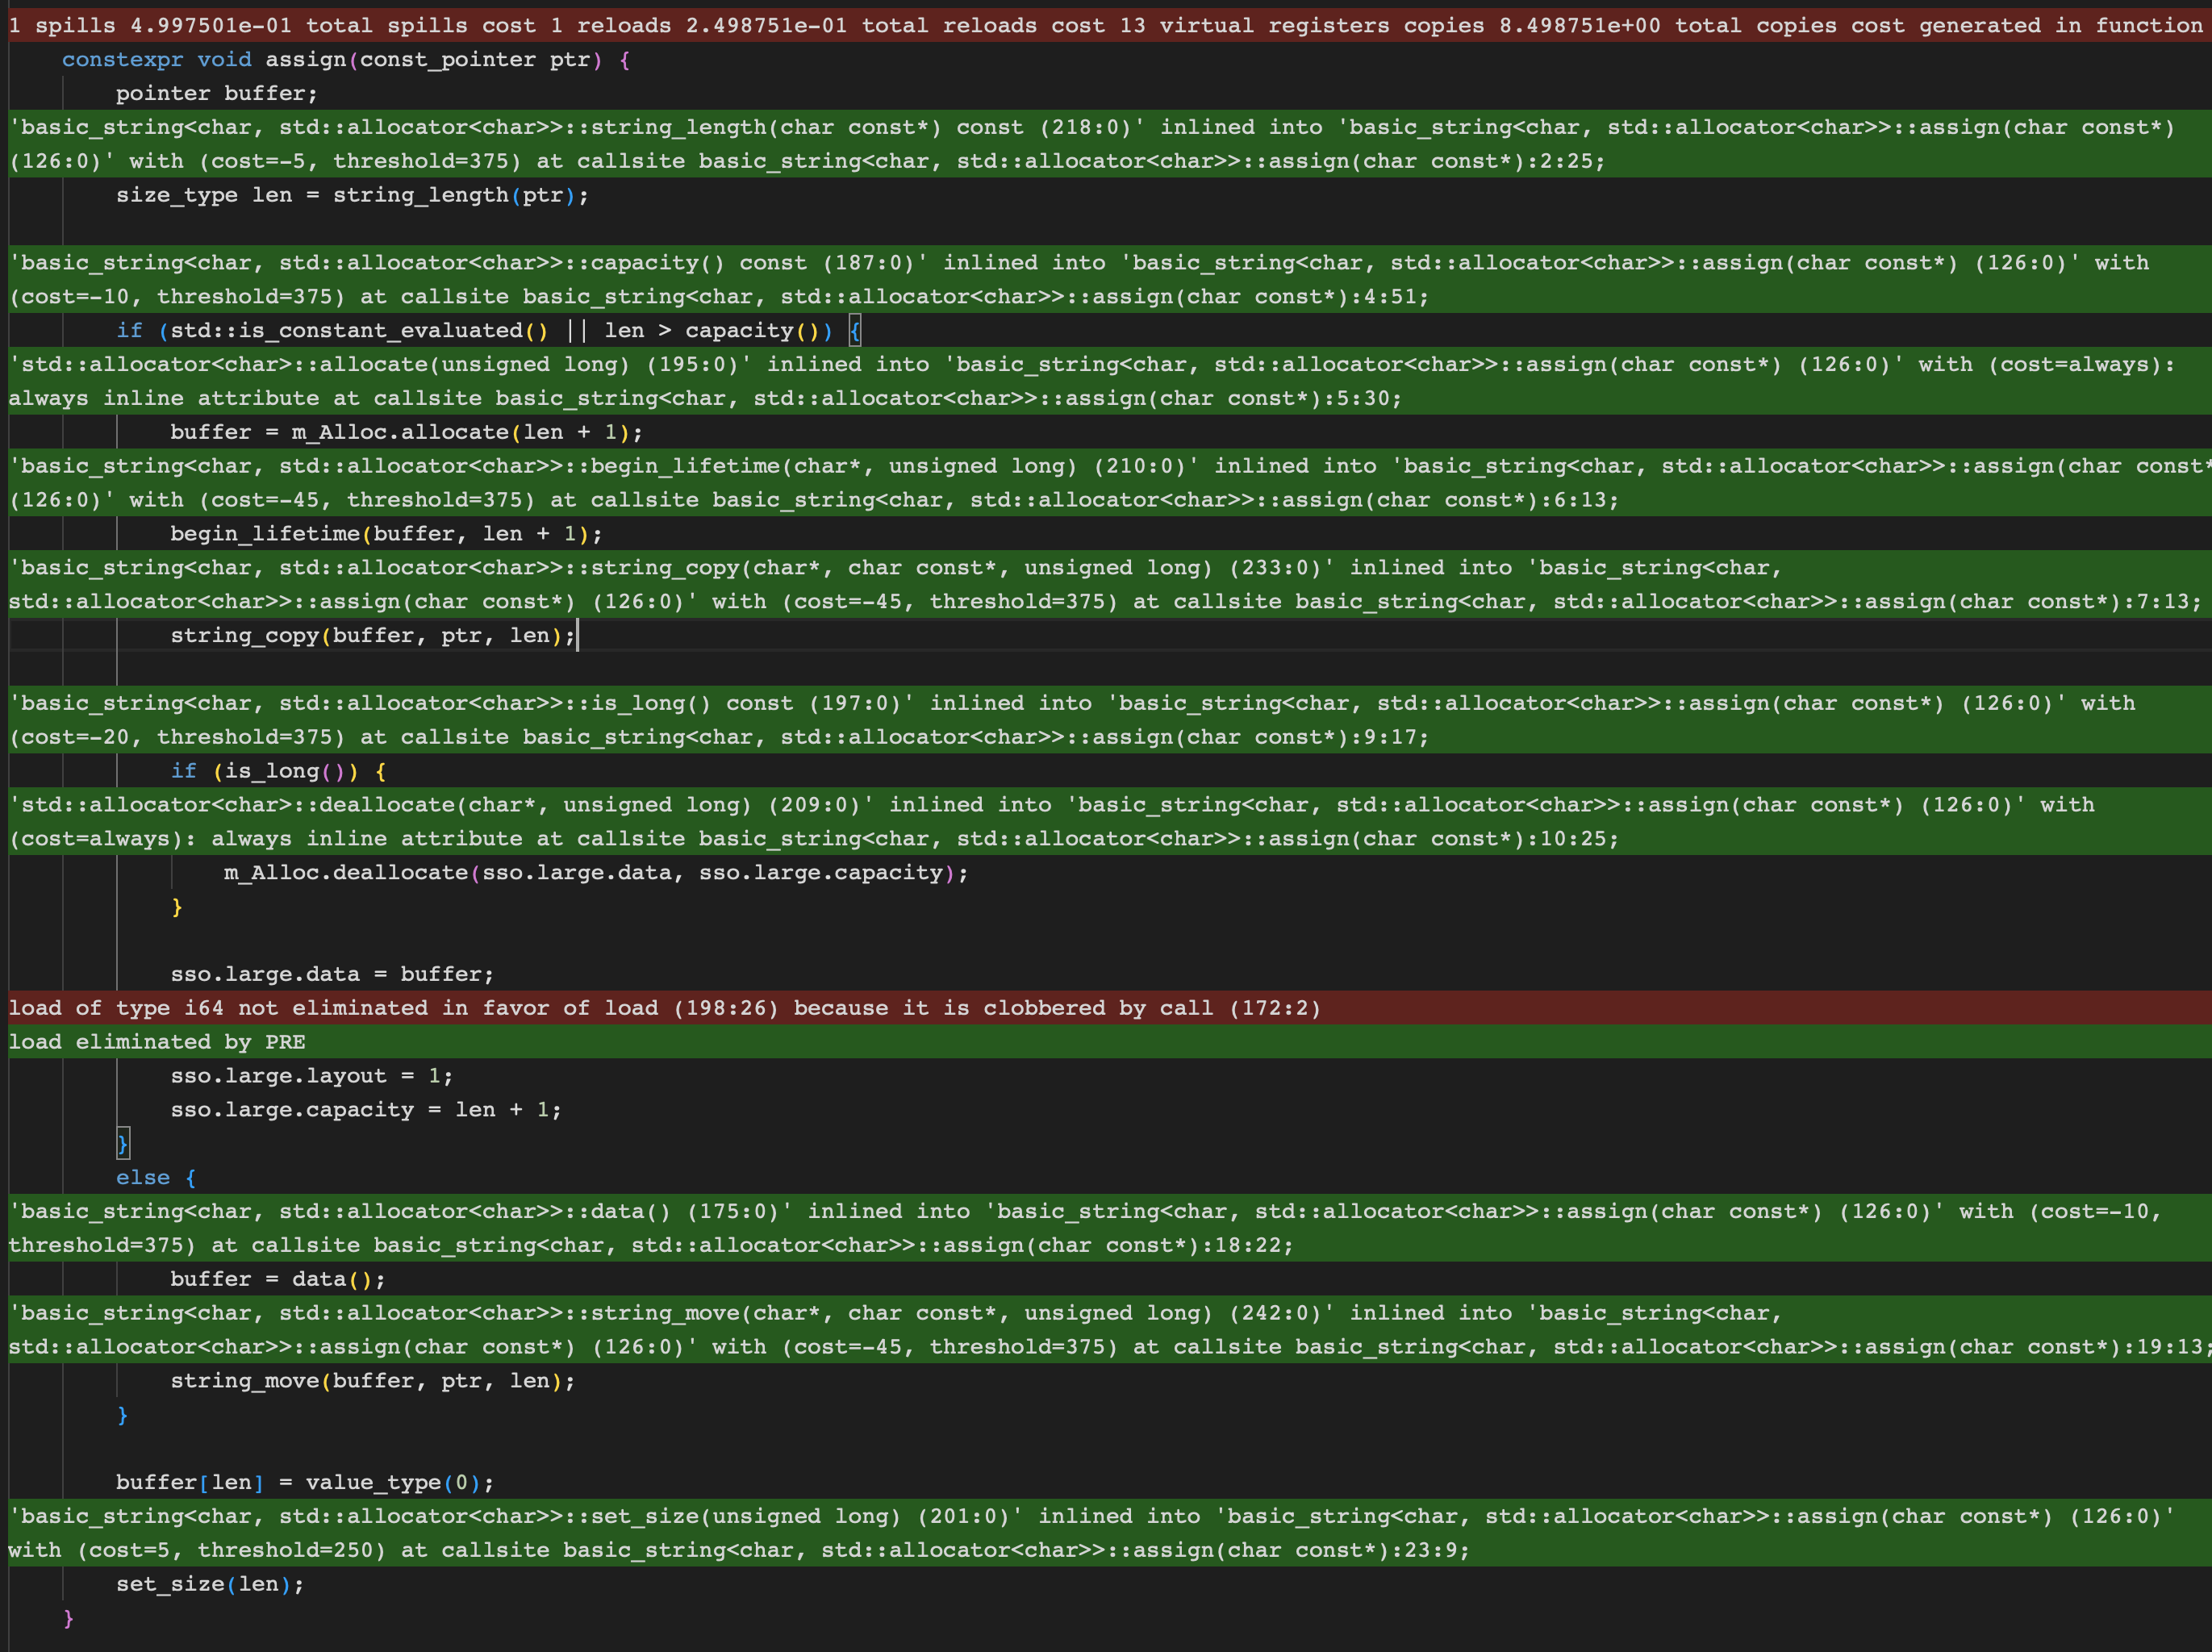Click the 'size_type len = string_length(ptr);' line
Image resolution: width=2212 pixels, height=1652 pixels.
pos(353,195)
